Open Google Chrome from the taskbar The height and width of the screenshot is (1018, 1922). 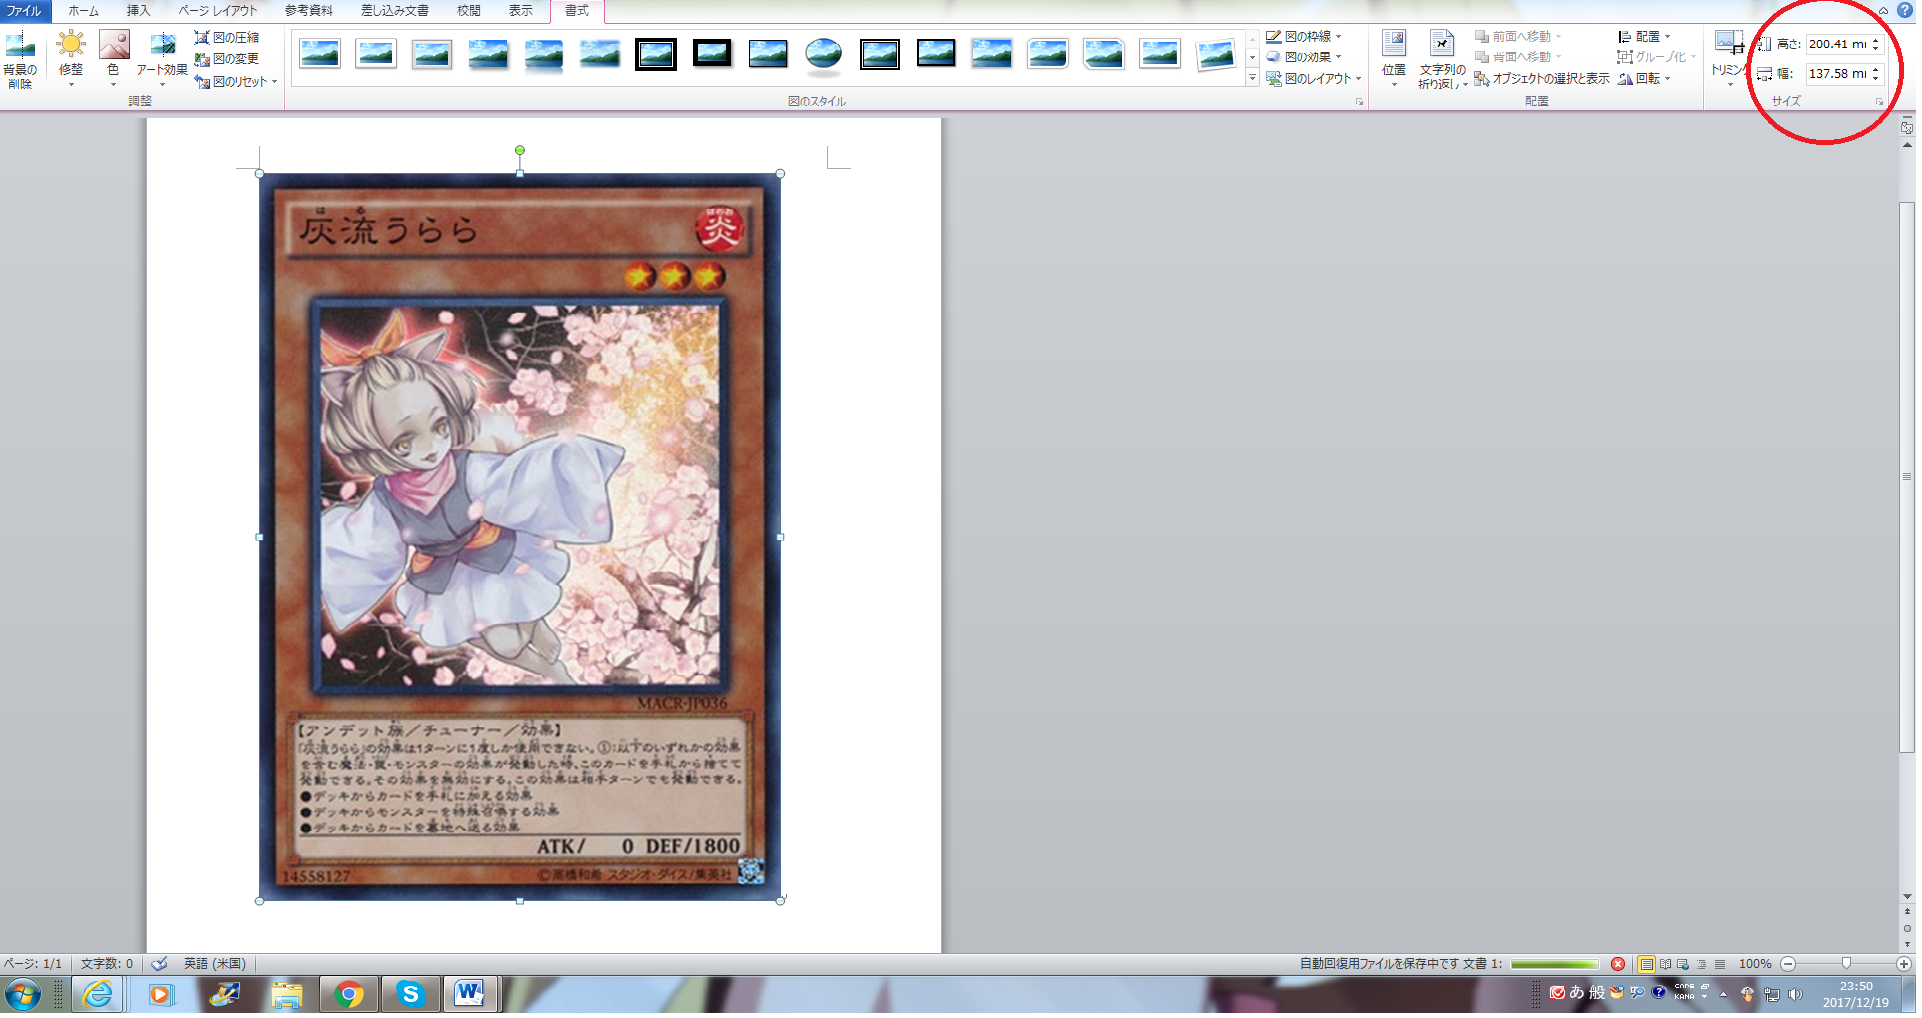349,995
